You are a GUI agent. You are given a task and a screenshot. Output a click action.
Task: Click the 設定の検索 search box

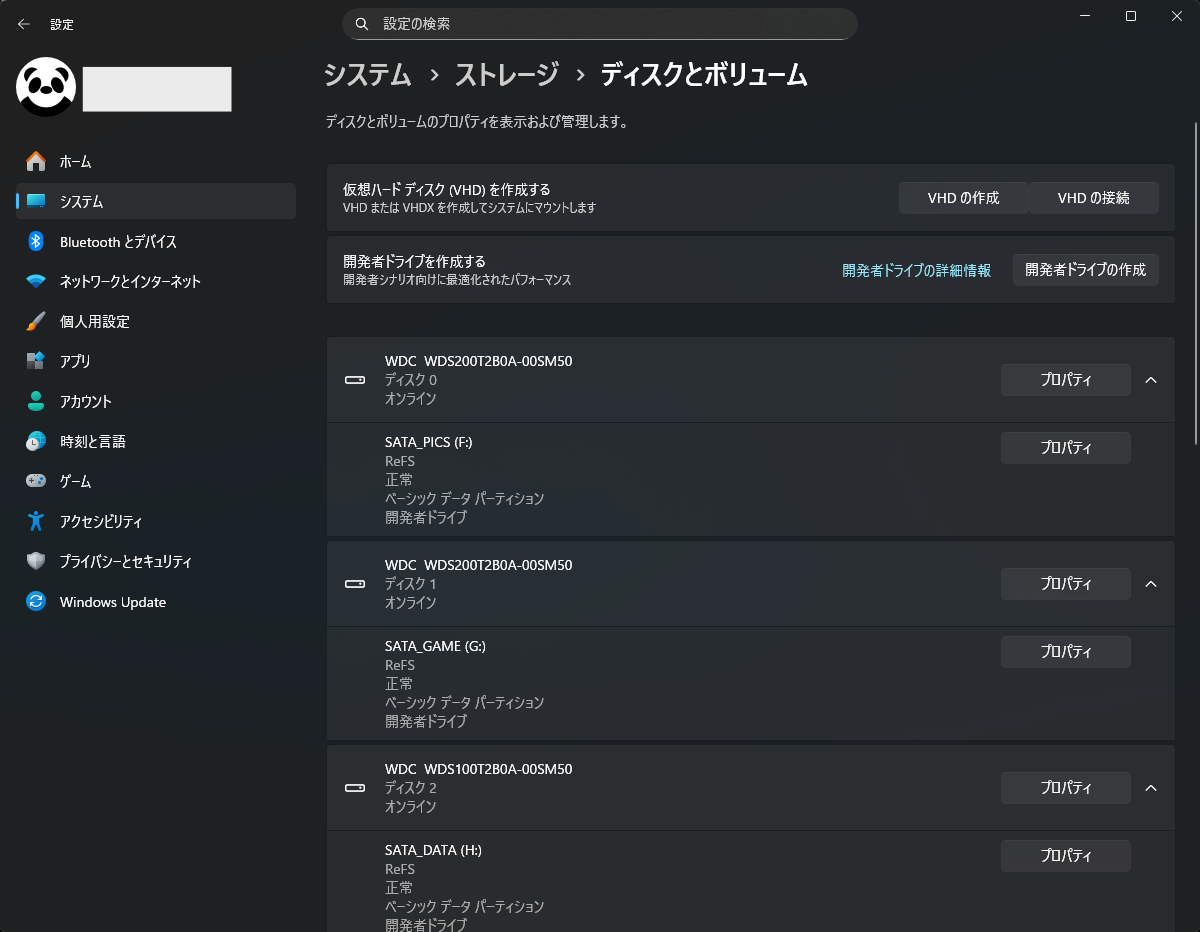[x=600, y=24]
